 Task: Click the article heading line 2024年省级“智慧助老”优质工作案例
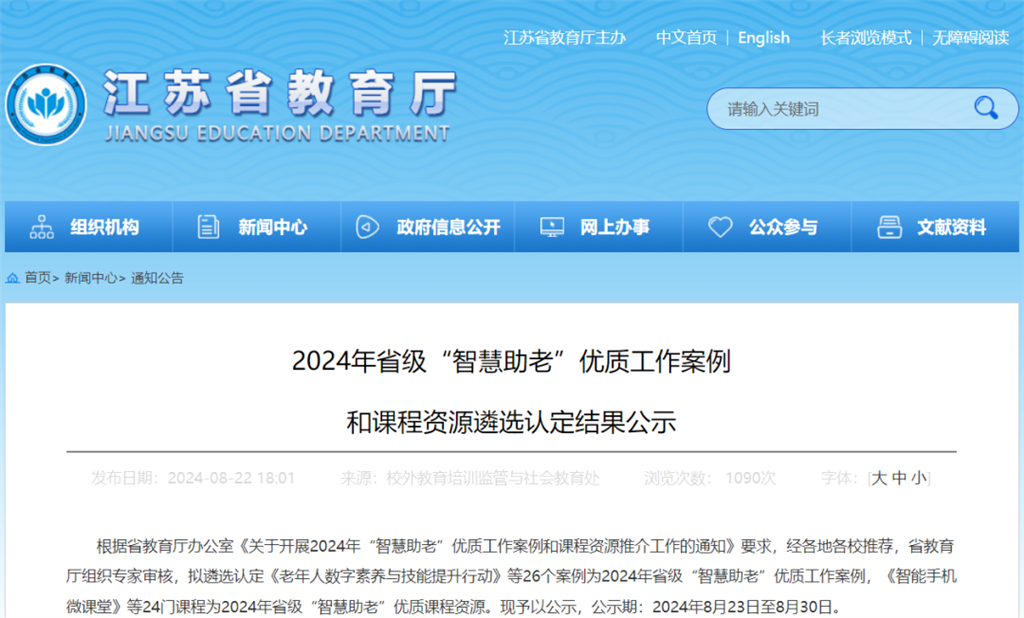[x=511, y=361]
